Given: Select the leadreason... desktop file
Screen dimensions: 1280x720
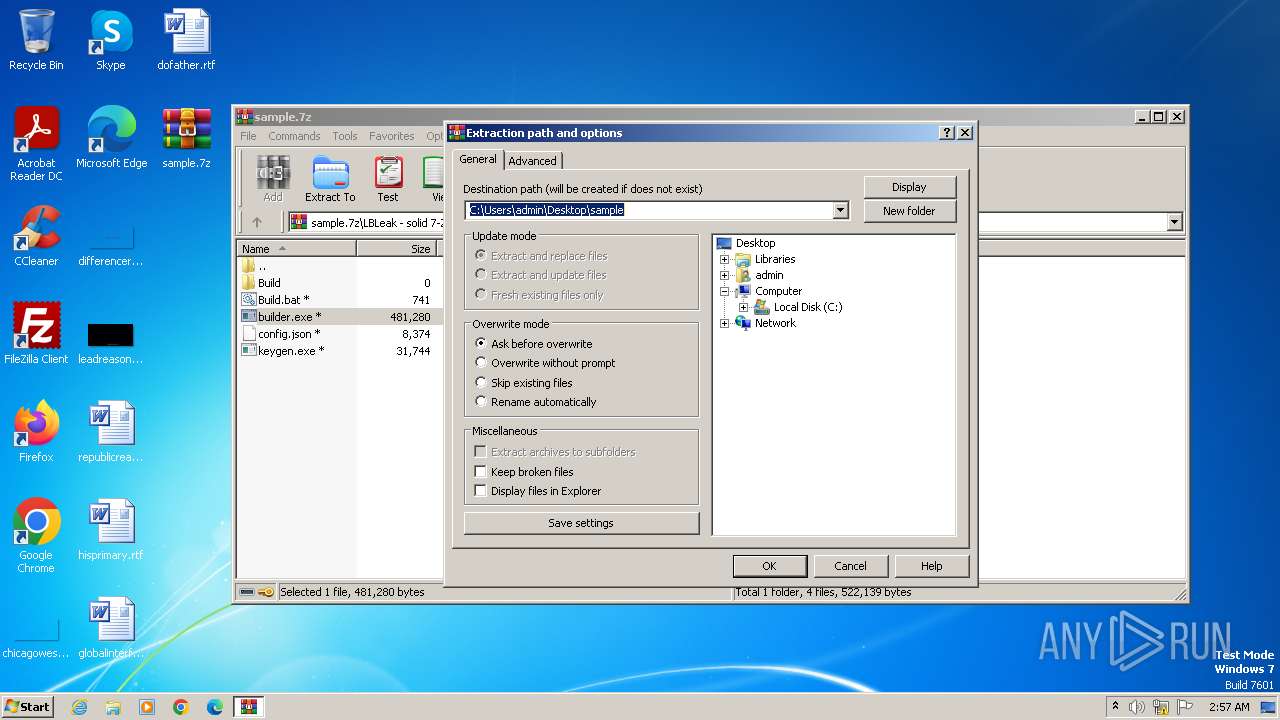Looking at the screenshot, I should coord(111,340).
